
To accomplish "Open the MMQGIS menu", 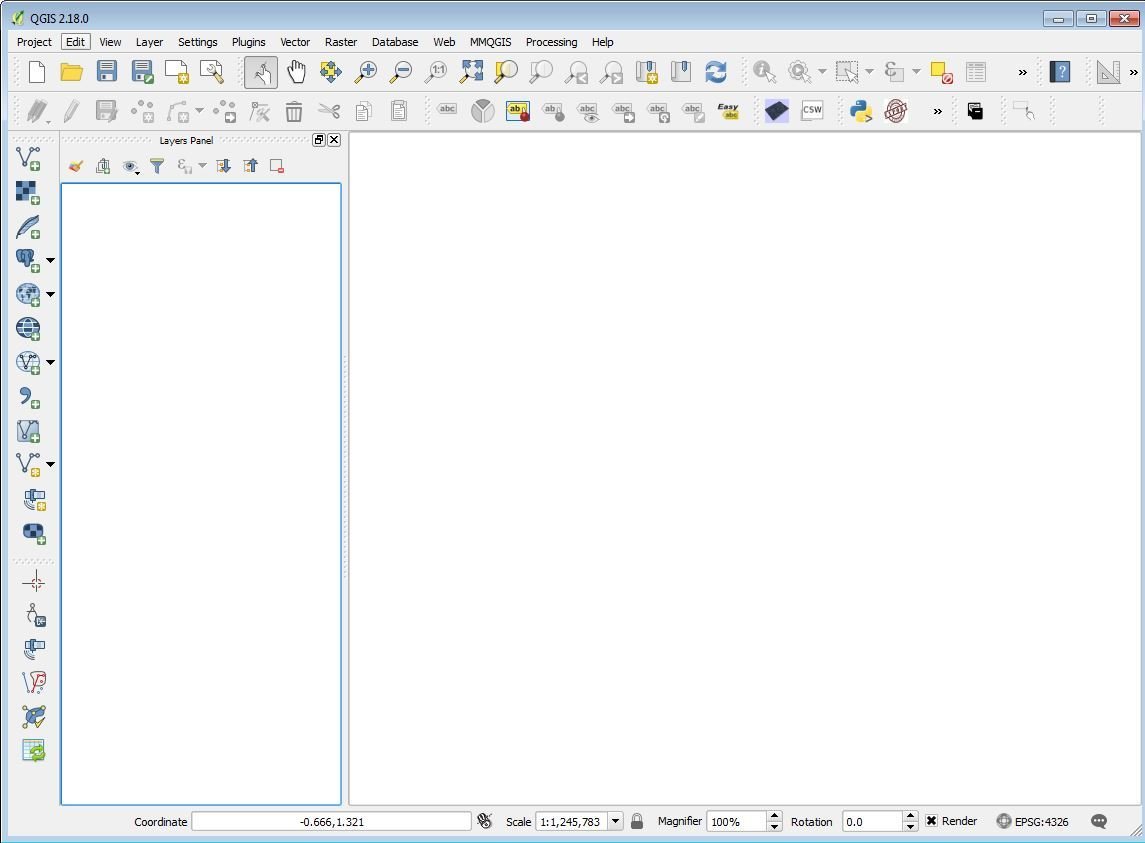I will pos(491,42).
